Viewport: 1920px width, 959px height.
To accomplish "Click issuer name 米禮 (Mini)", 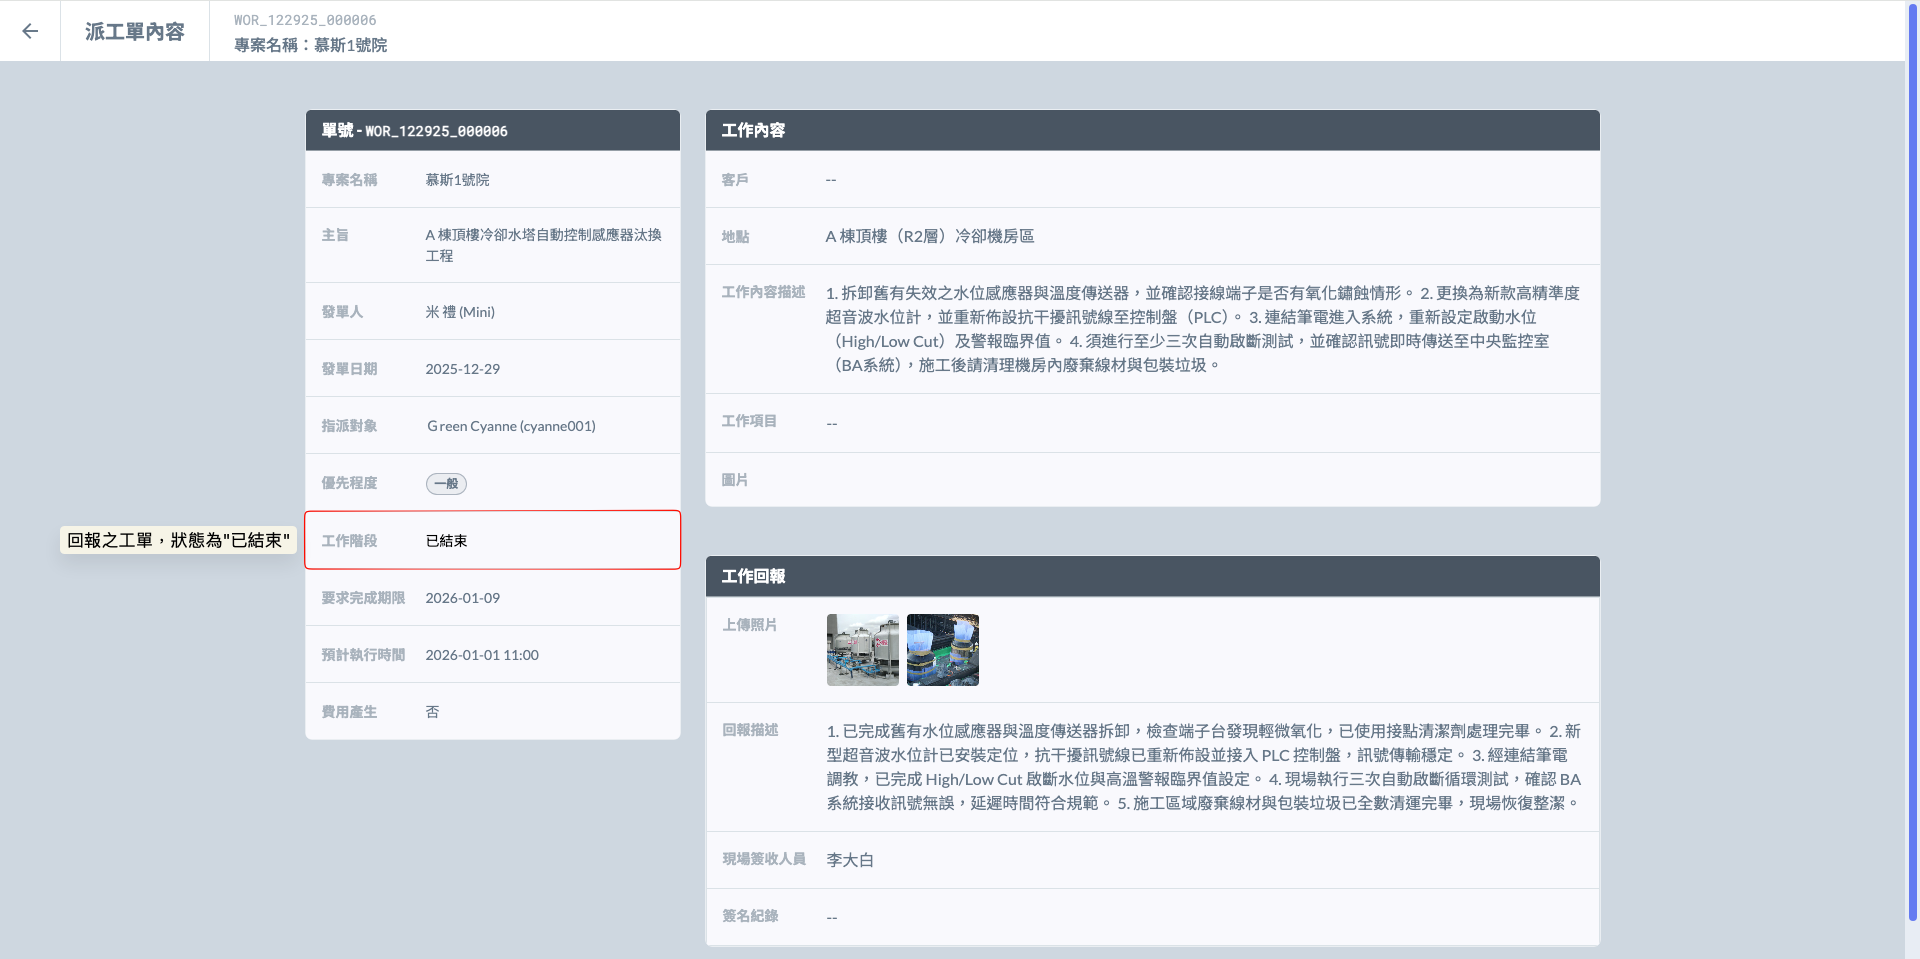I will pyautogui.click(x=460, y=312).
